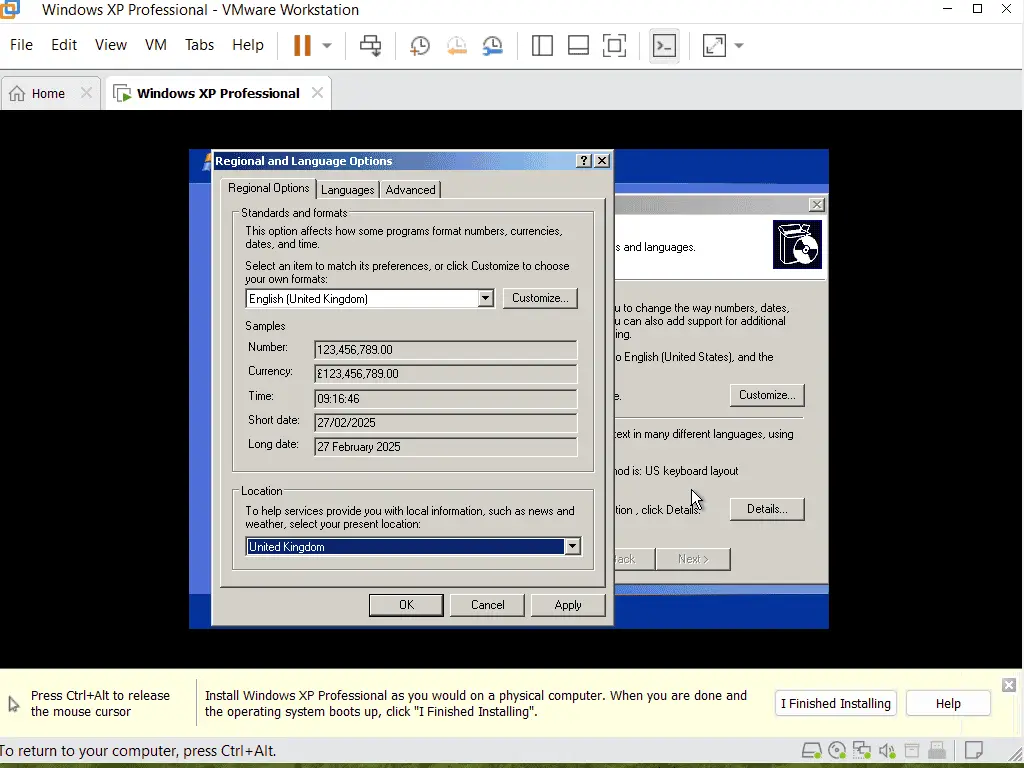The width and height of the screenshot is (1024, 768).
Task: Click the Send Ctrl+Alt+Del toolbar icon
Action: click(371, 45)
